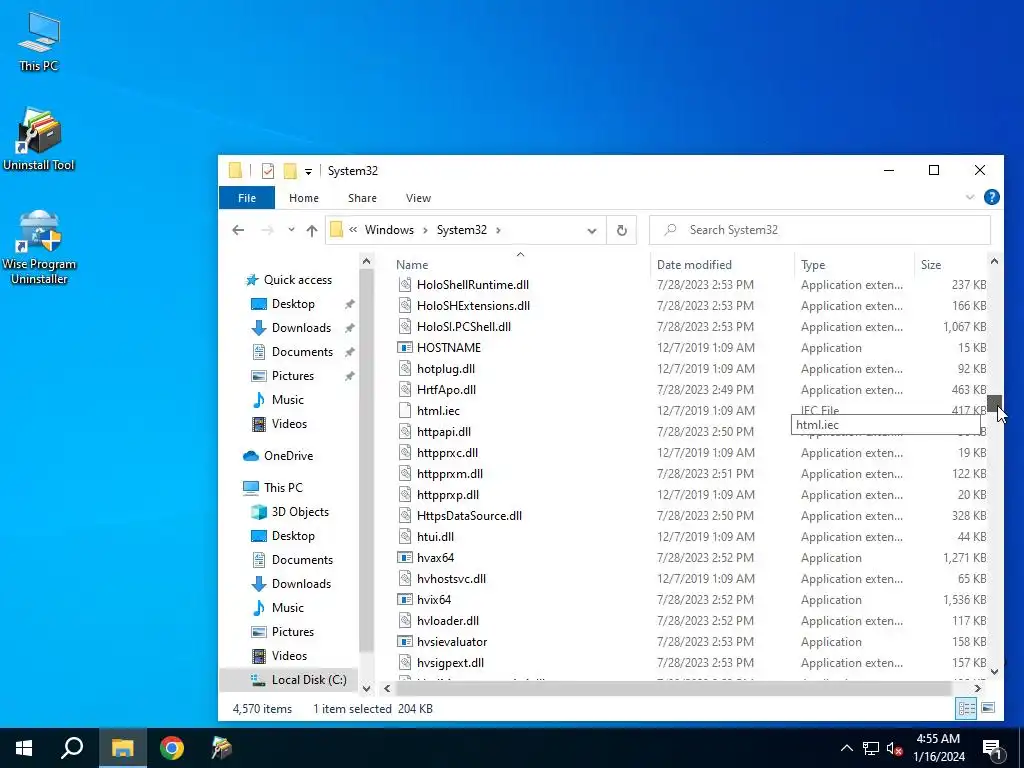This screenshot has height=768, width=1024.
Task: Sort by the Type column header
Action: pos(813,264)
